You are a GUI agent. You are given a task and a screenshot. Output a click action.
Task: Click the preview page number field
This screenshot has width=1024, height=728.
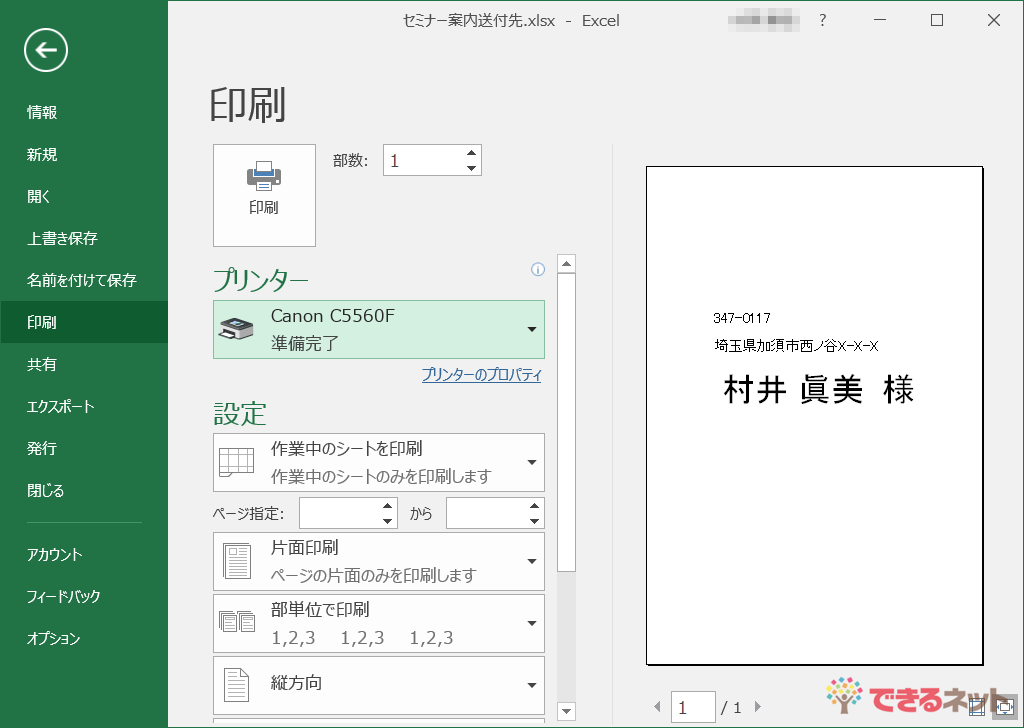point(693,707)
